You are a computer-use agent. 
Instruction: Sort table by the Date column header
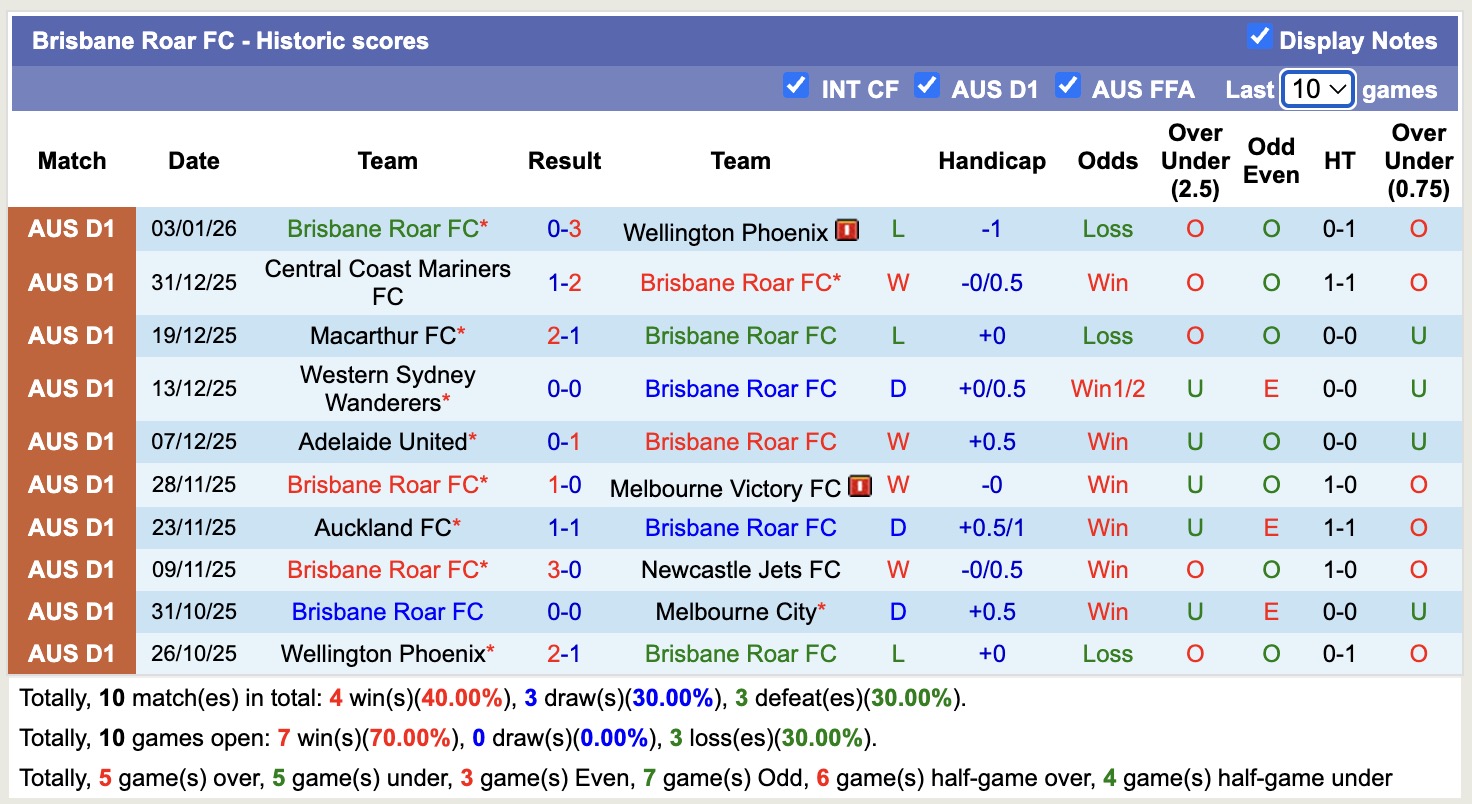tap(193, 160)
